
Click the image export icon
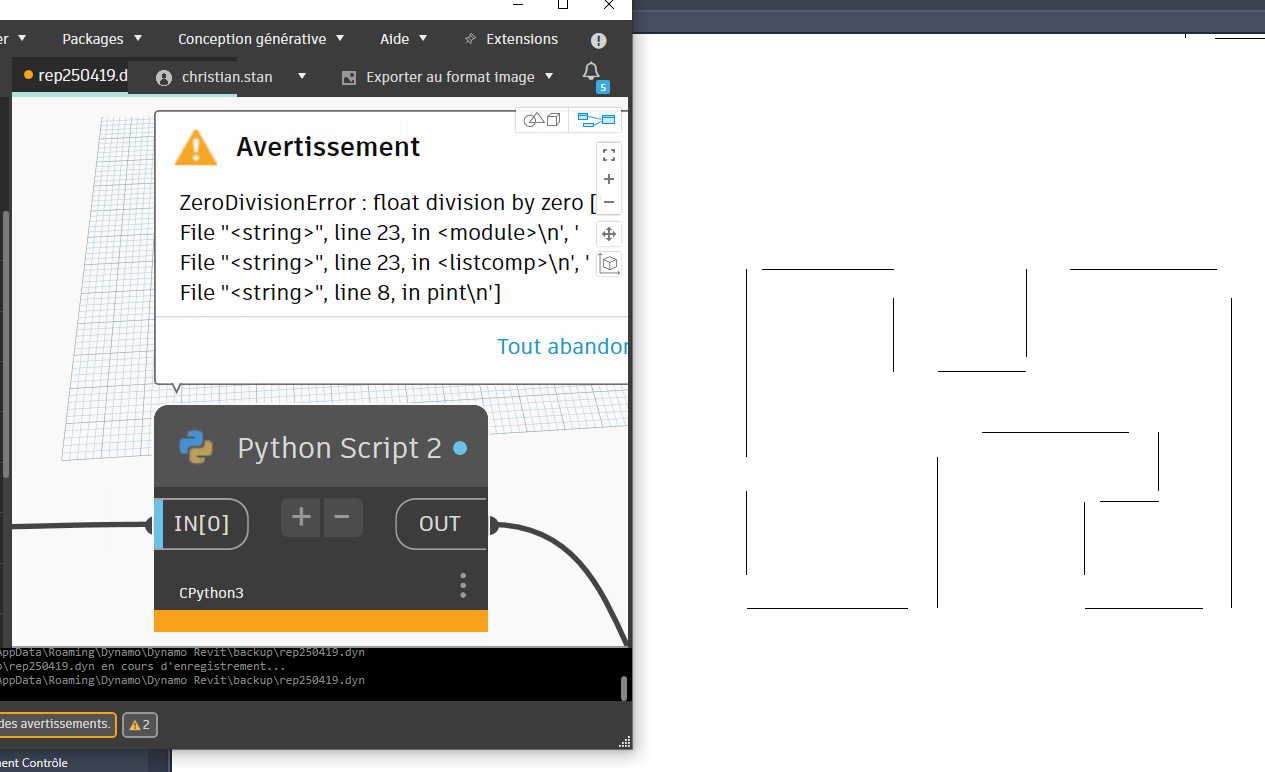pyautogui.click(x=349, y=77)
